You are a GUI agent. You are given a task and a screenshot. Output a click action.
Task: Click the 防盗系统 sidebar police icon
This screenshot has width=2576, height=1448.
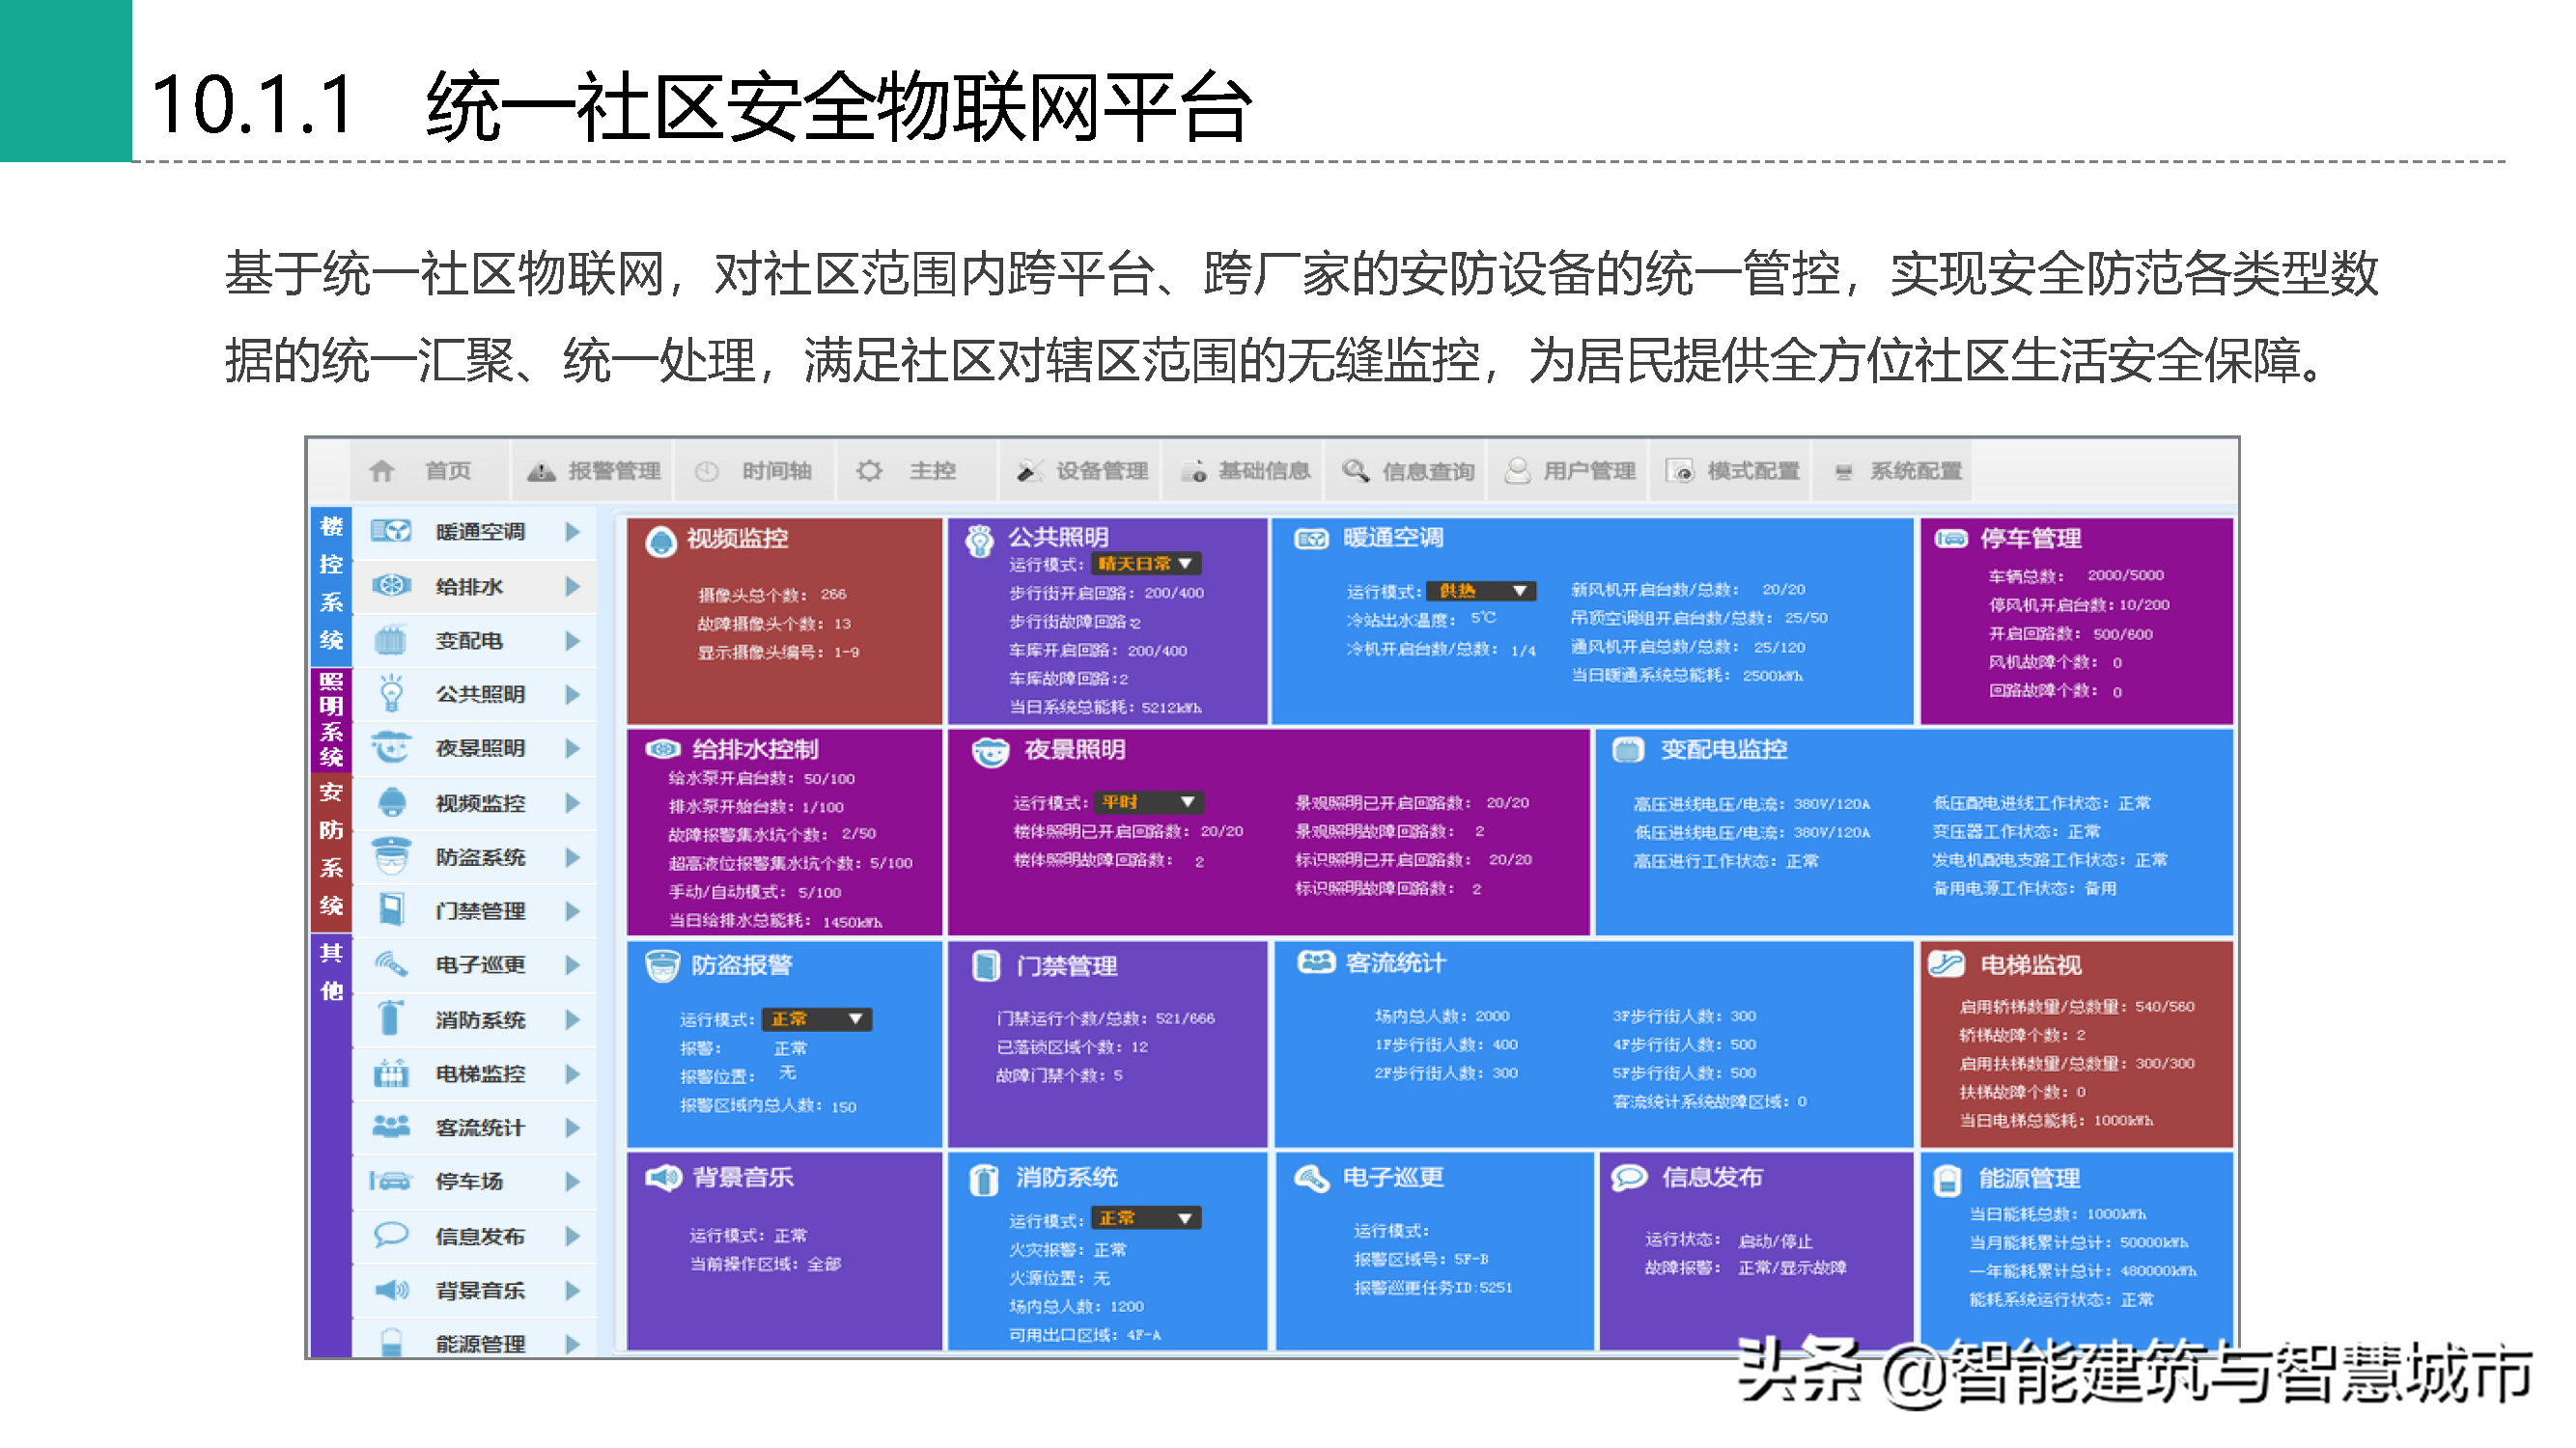(391, 856)
